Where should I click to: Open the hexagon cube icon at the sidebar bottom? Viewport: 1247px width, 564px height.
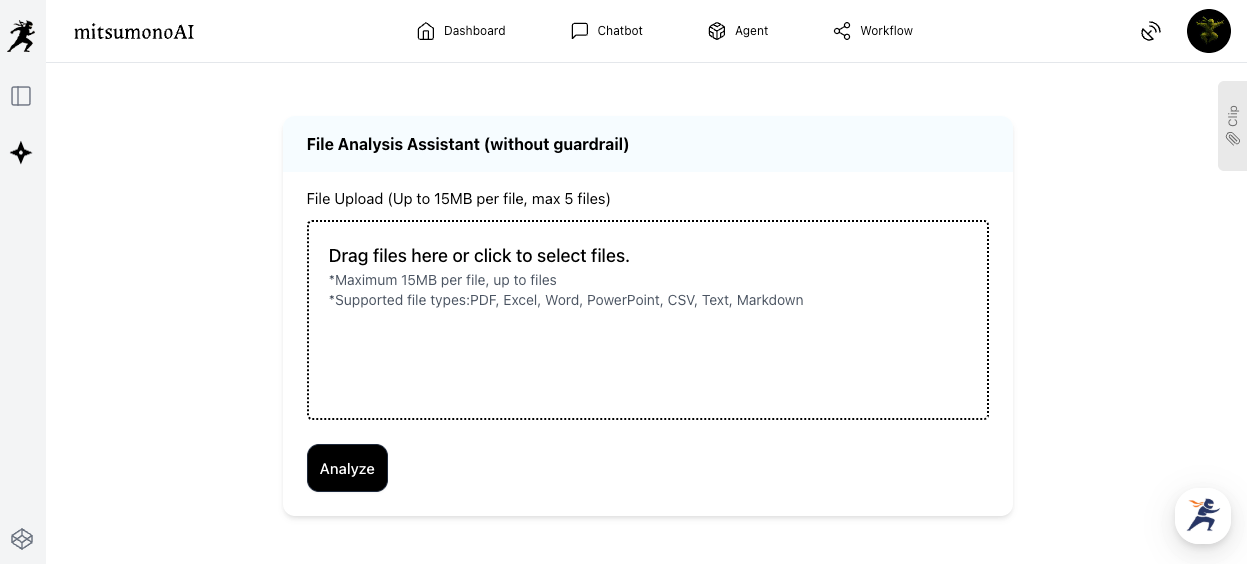click(x=22, y=539)
